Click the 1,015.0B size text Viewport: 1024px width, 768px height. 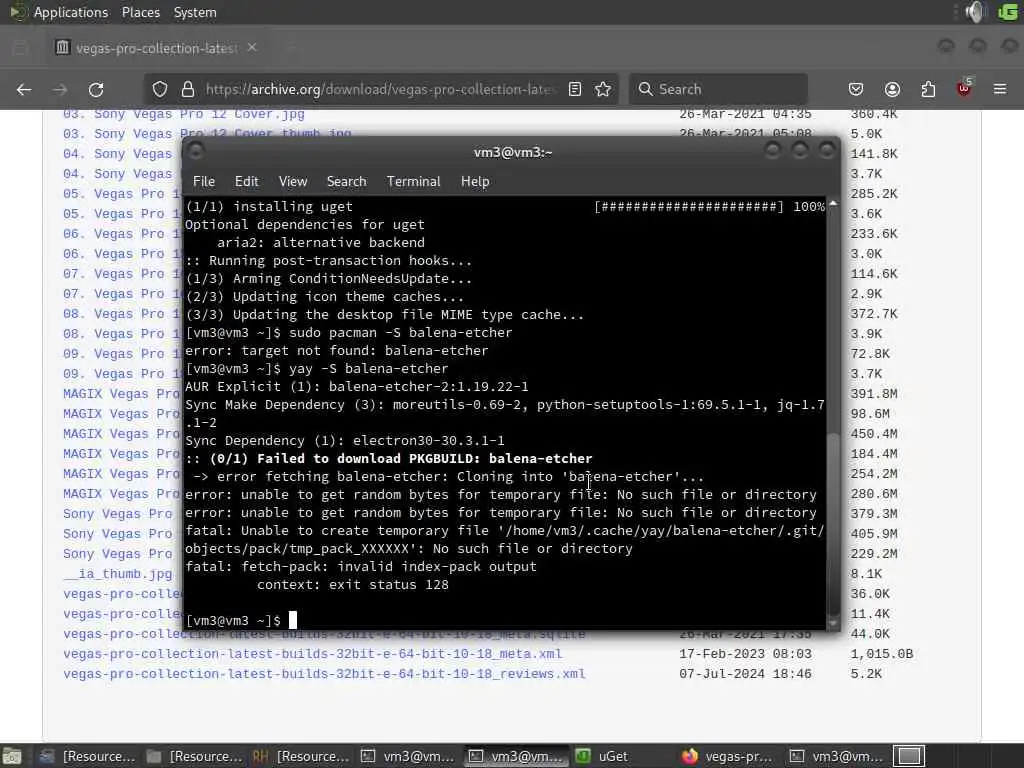pos(882,654)
